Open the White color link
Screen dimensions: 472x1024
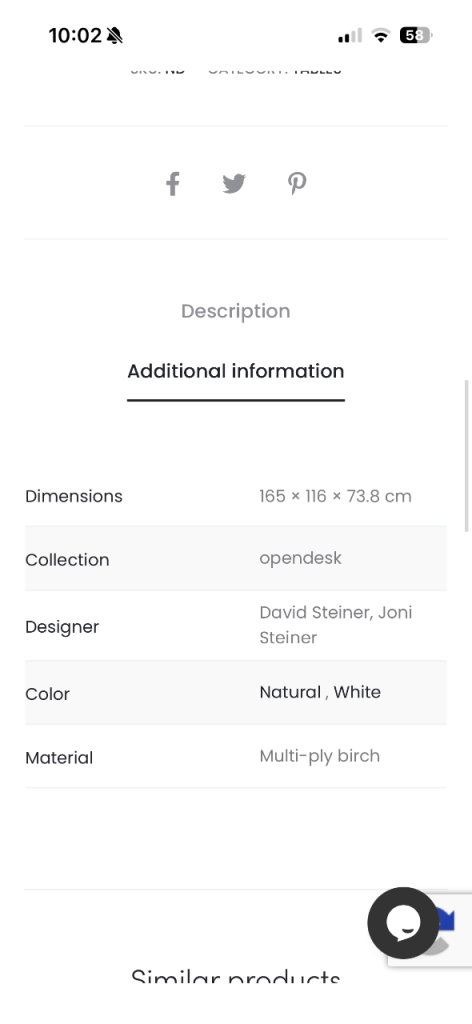coord(357,692)
